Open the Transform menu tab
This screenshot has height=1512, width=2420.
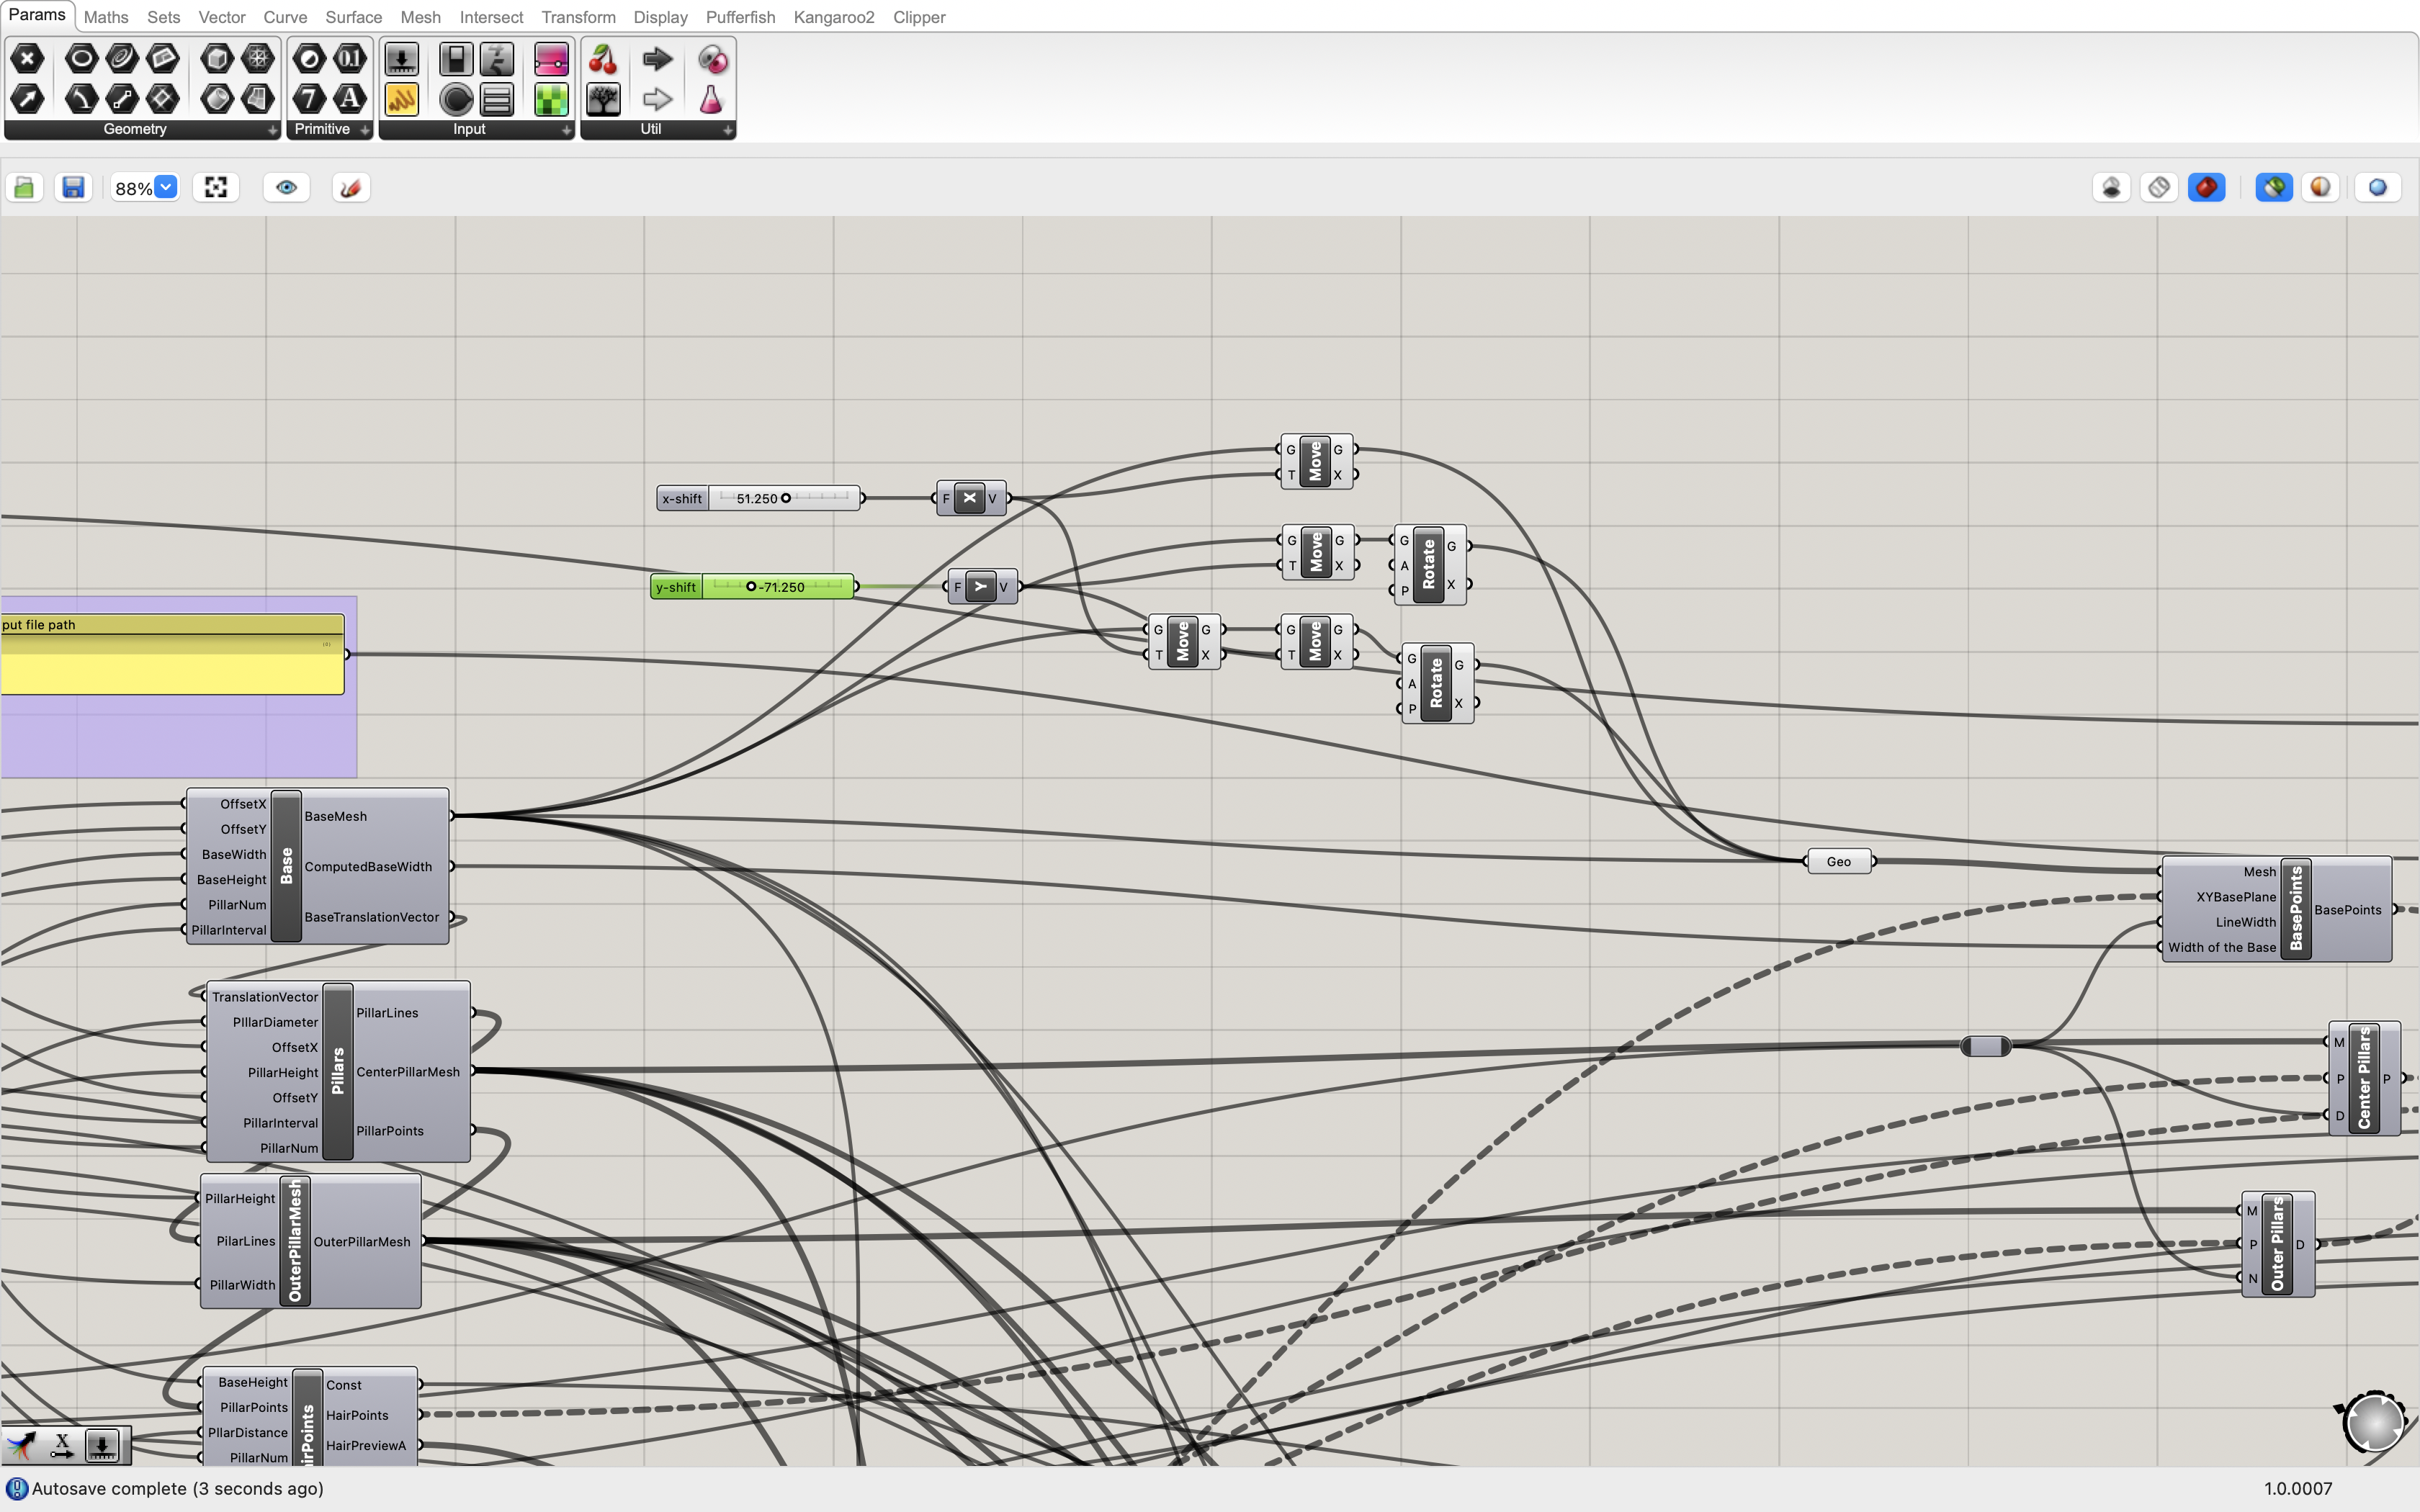(578, 17)
